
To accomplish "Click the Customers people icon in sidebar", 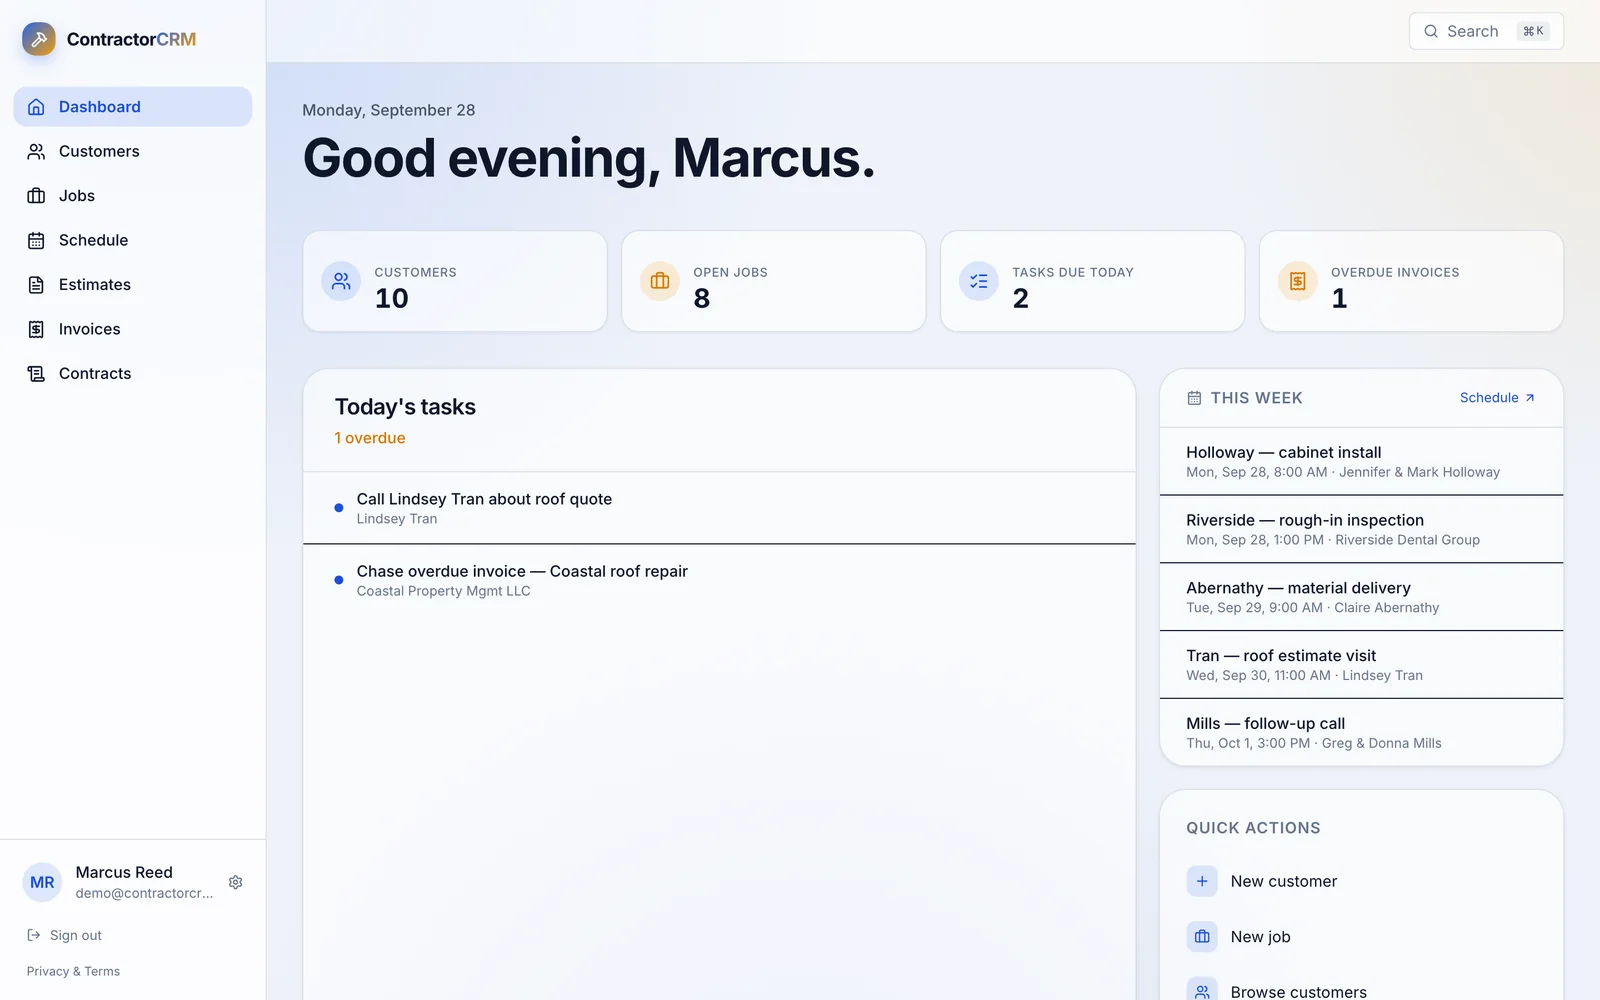I will click(x=36, y=151).
